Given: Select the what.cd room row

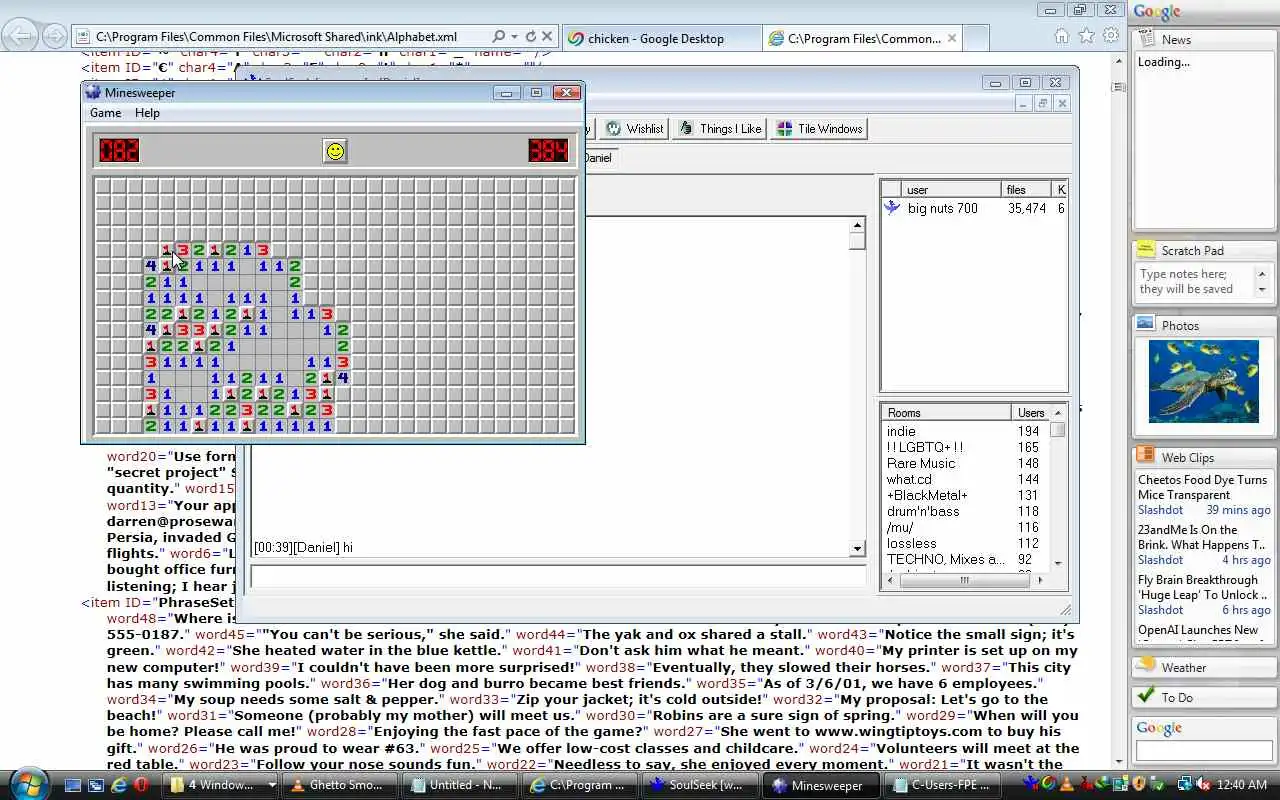Looking at the screenshot, I should coord(965,479).
